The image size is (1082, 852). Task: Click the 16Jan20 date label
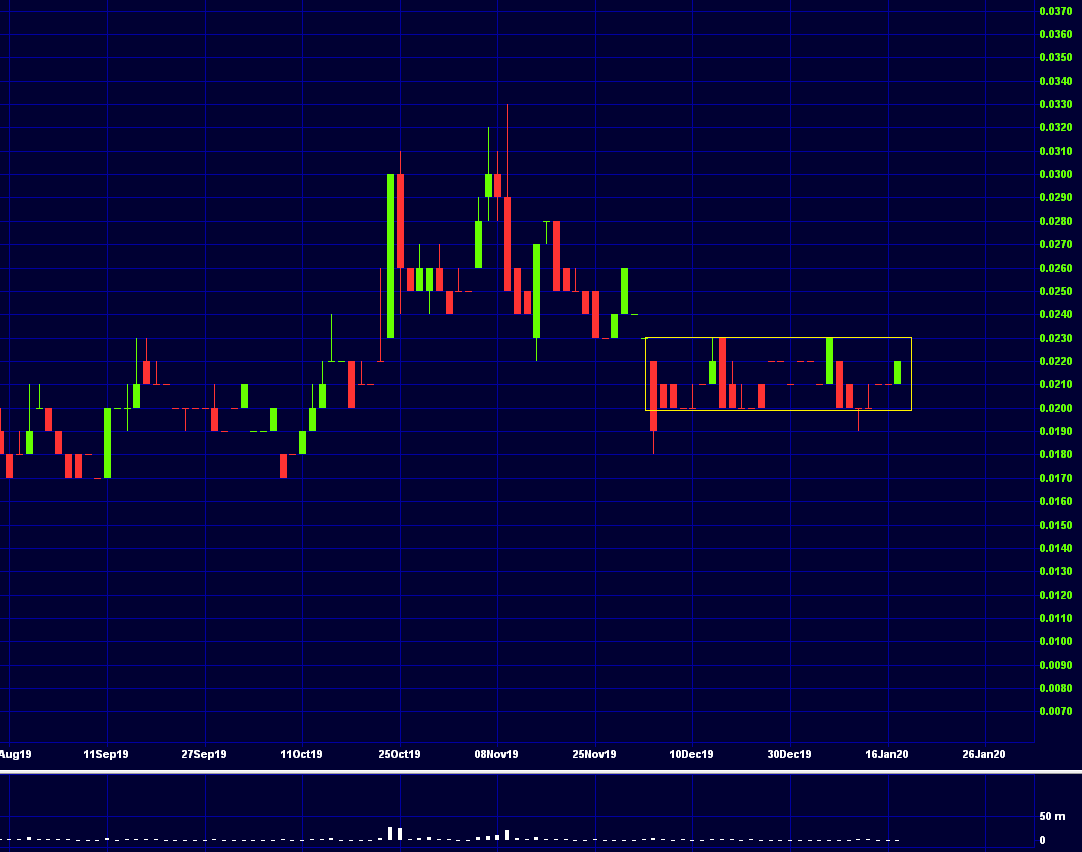(887, 755)
